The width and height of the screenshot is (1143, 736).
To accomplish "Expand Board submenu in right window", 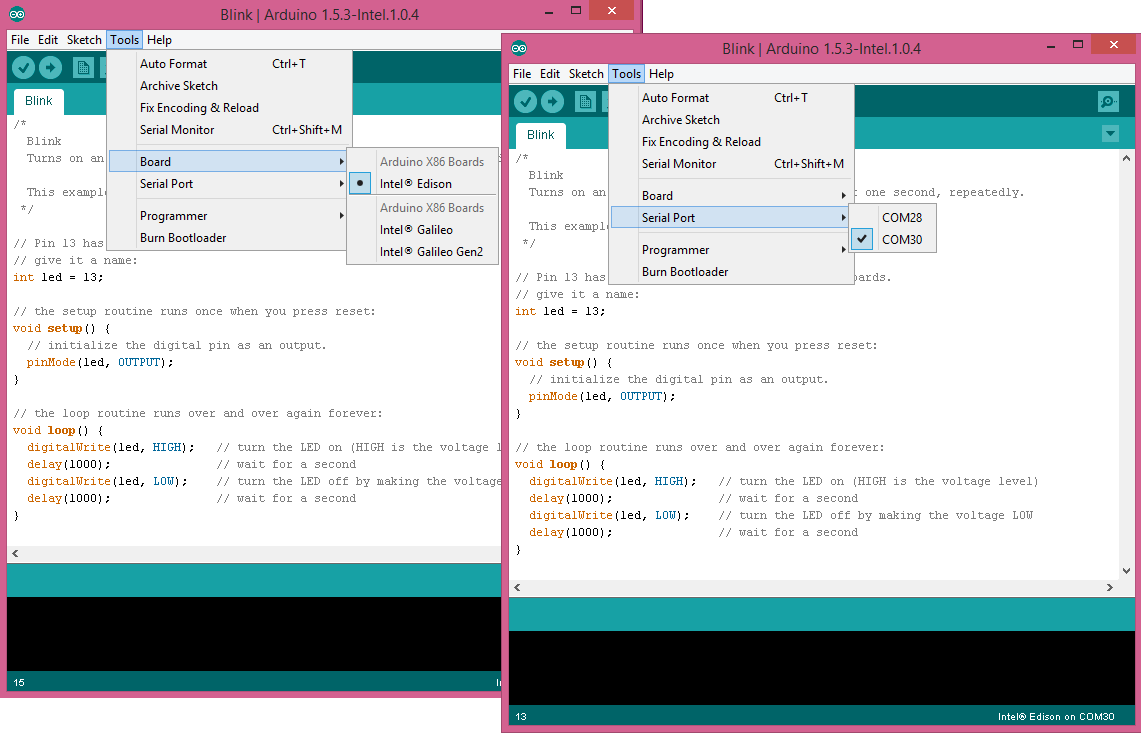I will point(730,195).
